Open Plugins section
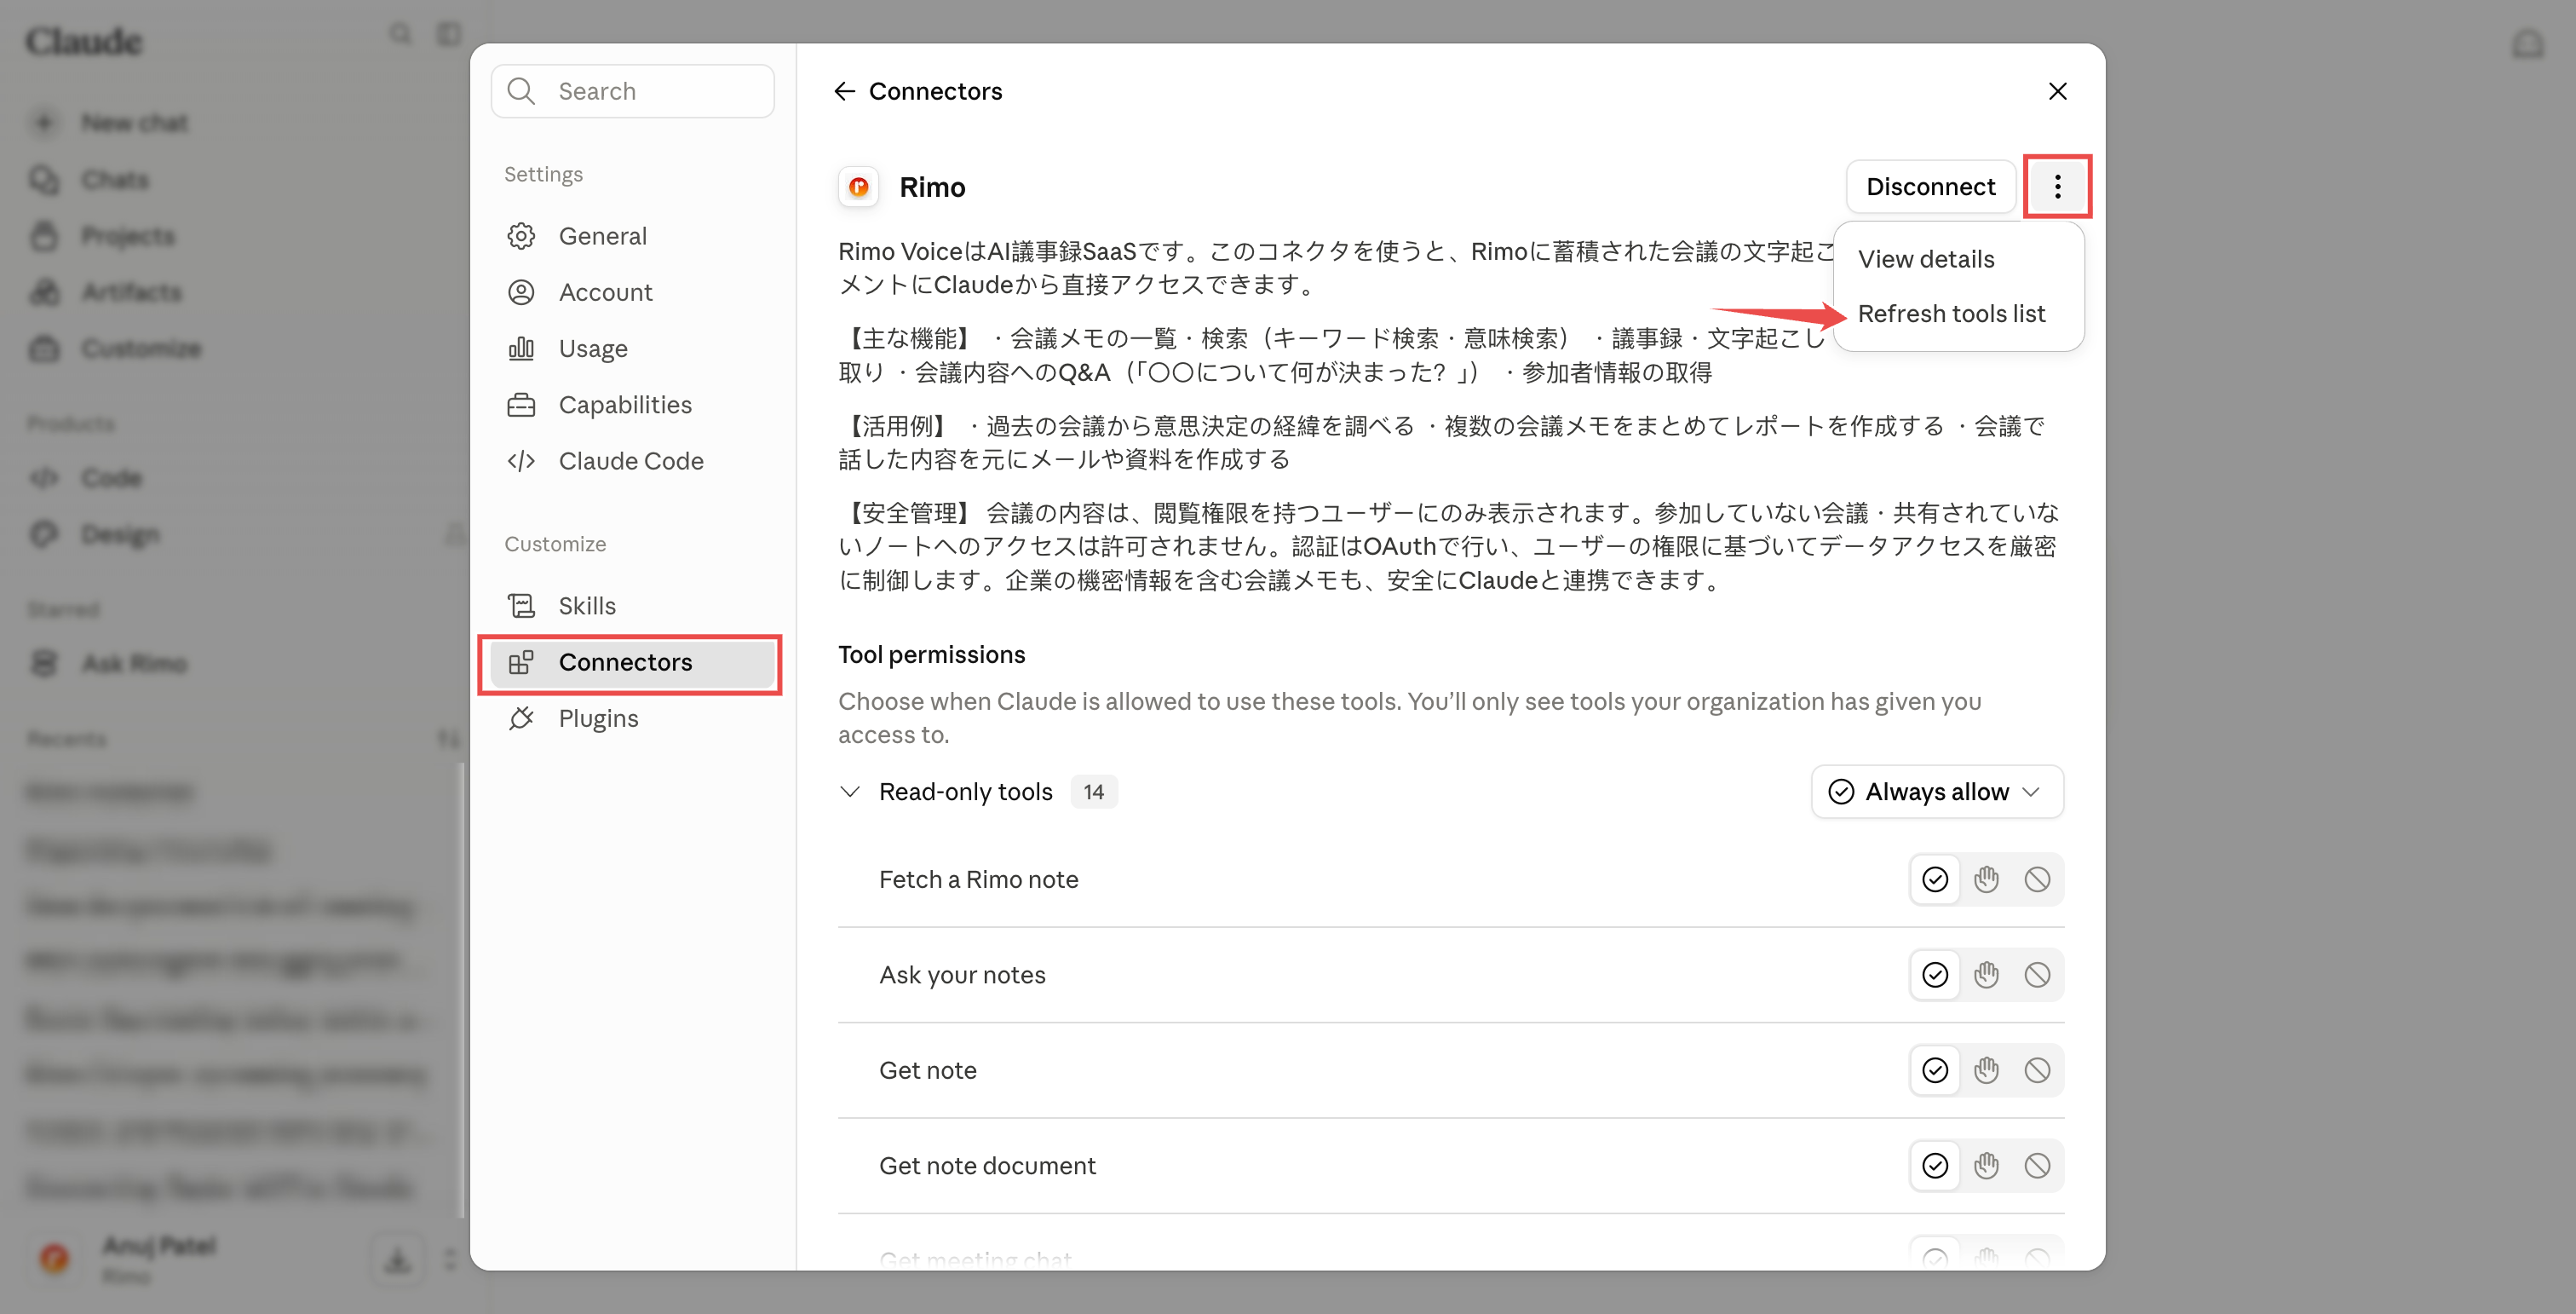 coord(632,718)
